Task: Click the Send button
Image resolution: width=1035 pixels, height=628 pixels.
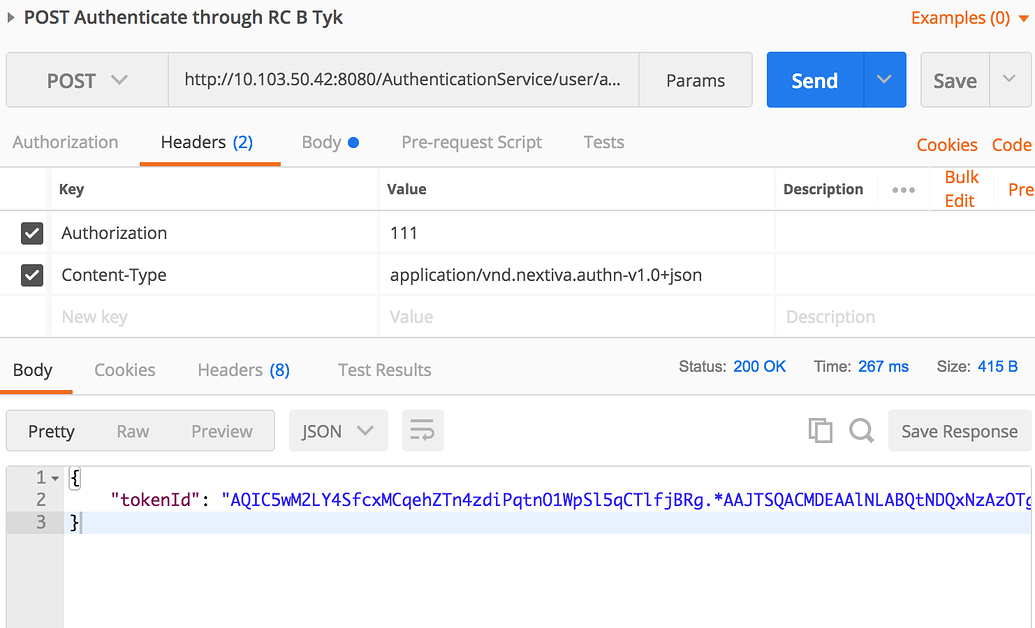Action: (x=813, y=80)
